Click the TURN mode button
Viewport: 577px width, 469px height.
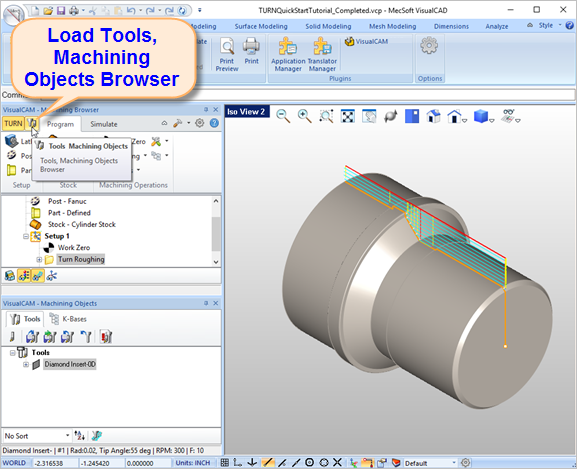(14, 123)
